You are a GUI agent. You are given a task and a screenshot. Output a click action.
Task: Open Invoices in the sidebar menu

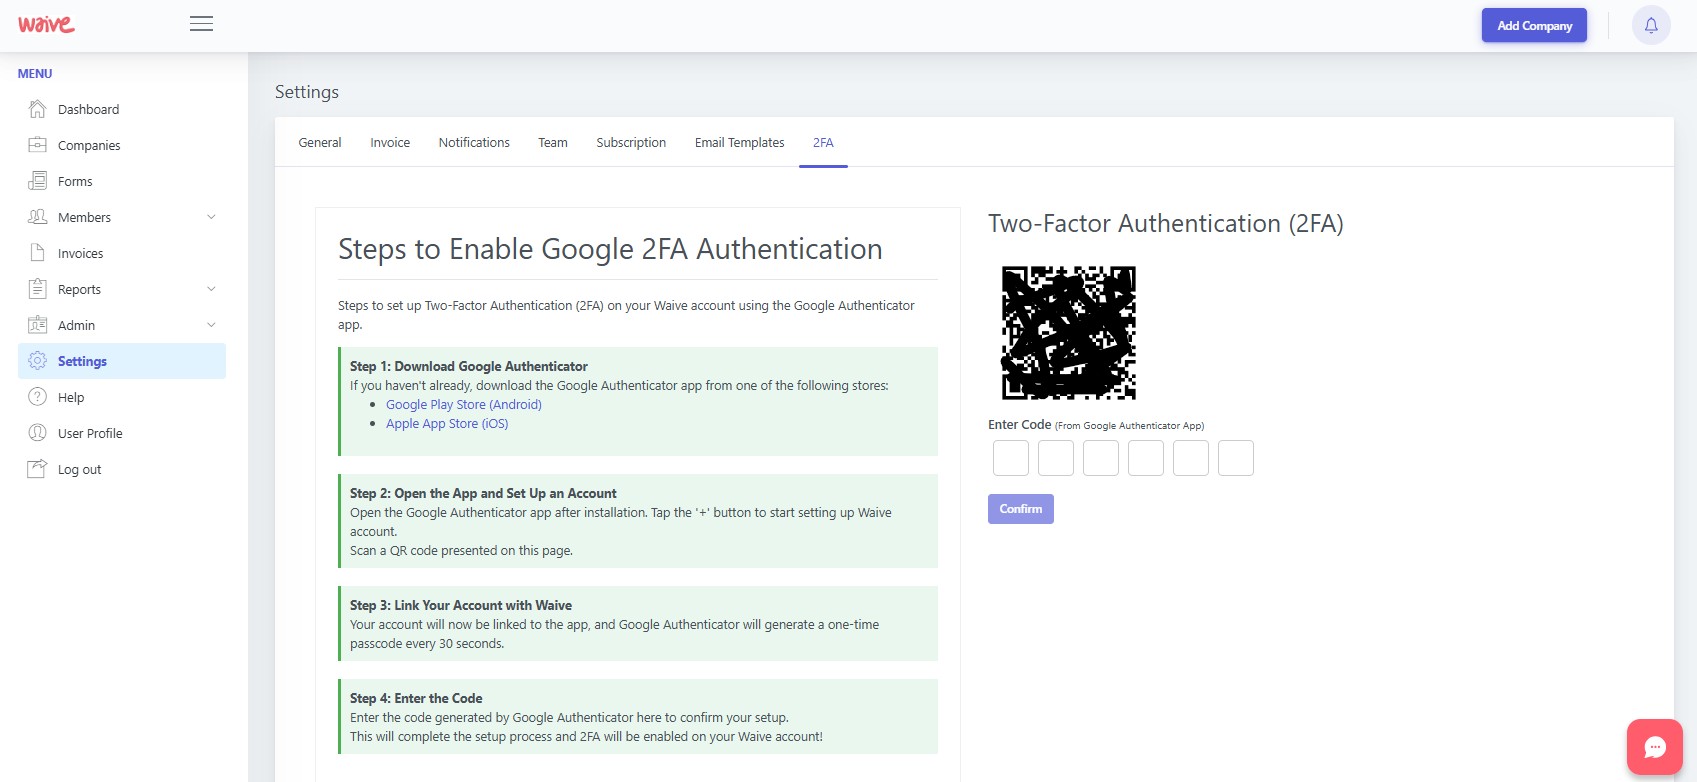[81, 253]
